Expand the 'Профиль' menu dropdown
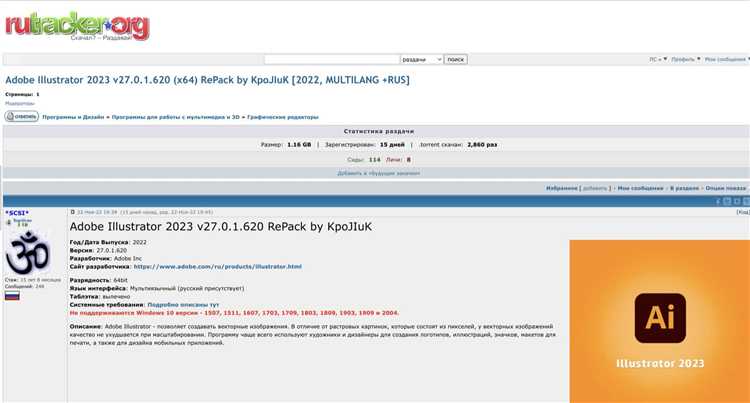 click(x=685, y=59)
